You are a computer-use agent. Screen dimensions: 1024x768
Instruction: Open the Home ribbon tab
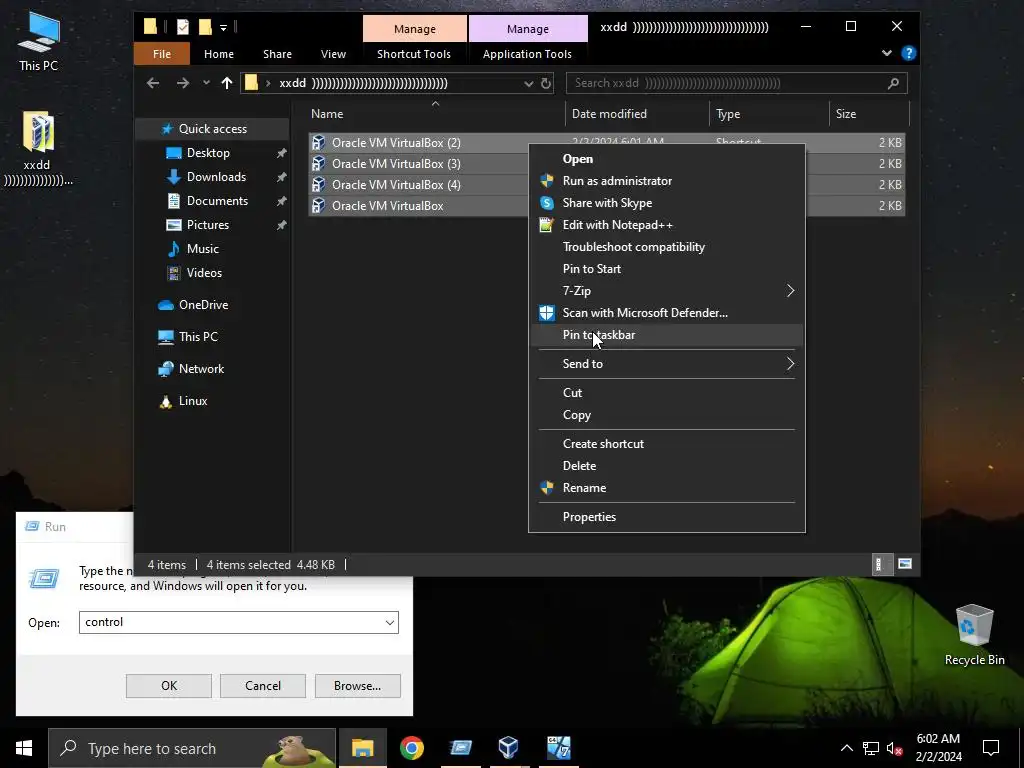pos(219,54)
